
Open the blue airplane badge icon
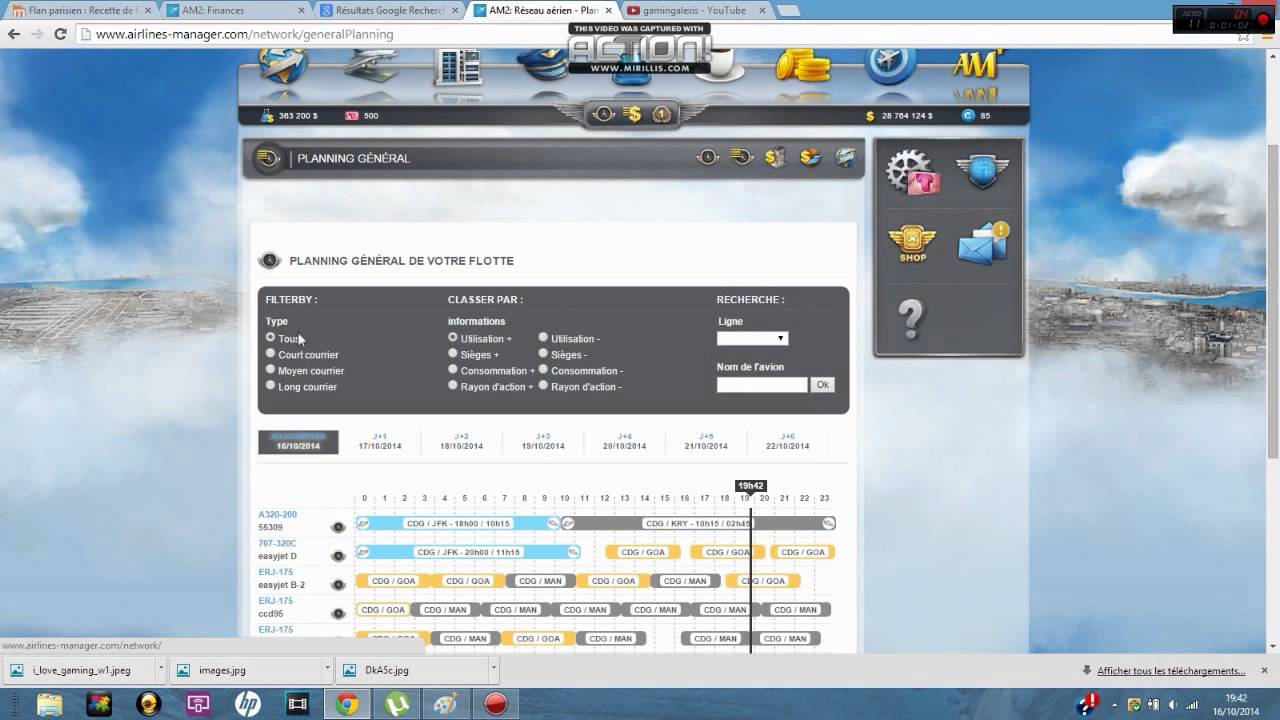click(889, 66)
